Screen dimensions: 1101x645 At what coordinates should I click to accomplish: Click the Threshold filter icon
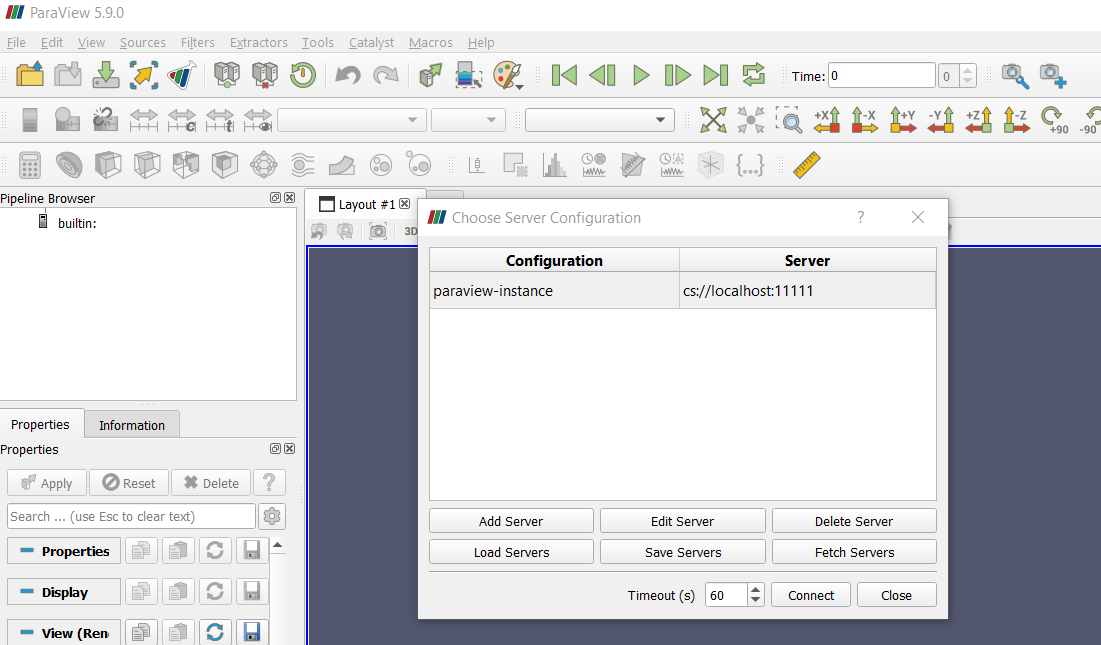click(x=186, y=166)
